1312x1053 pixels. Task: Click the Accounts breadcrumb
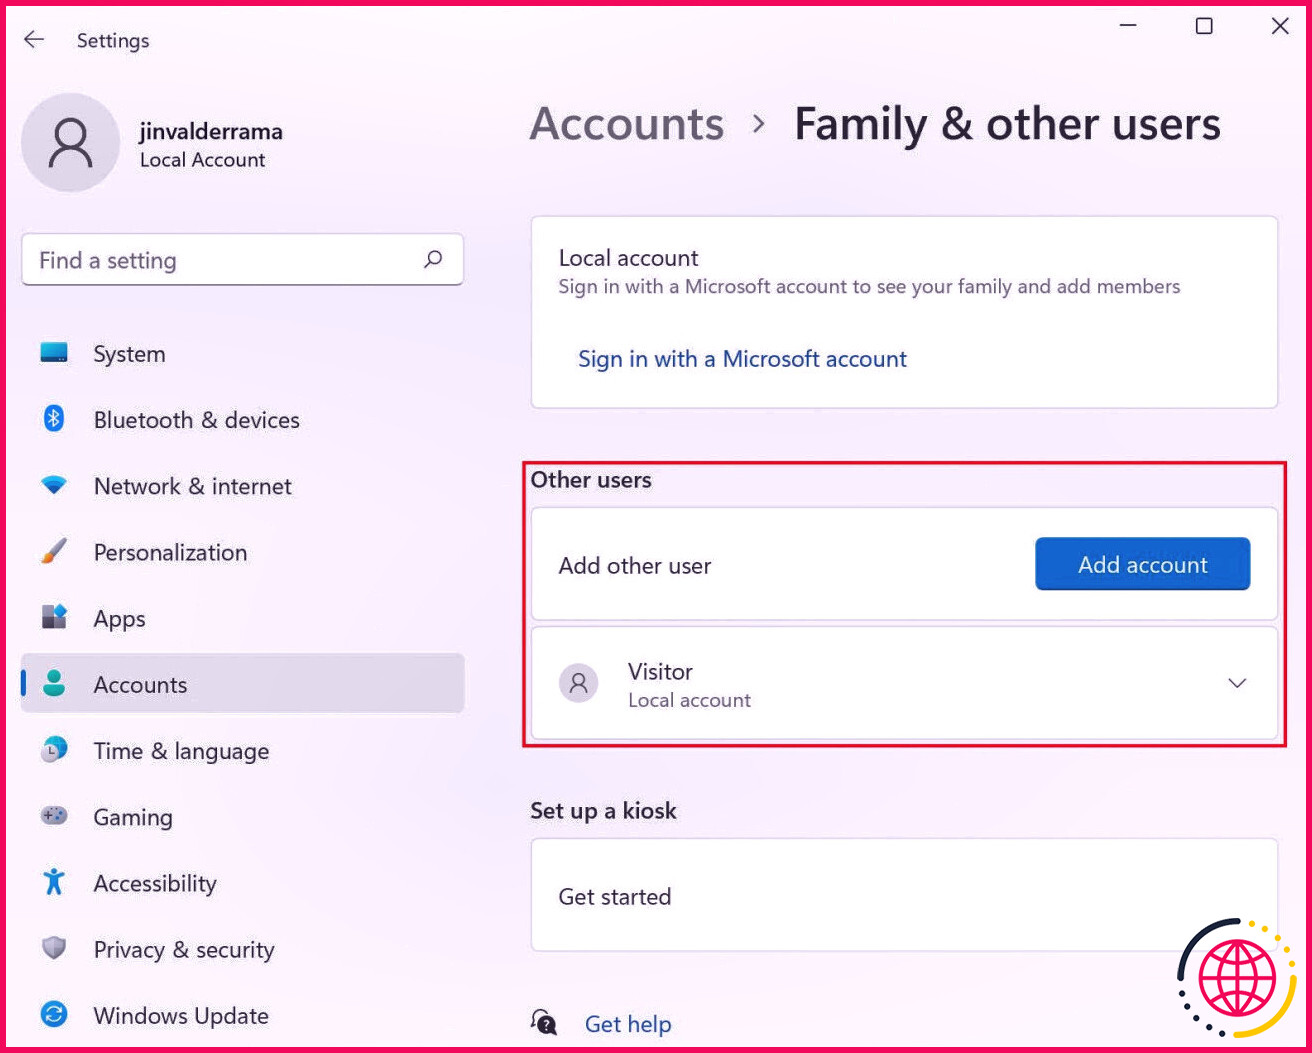coord(626,124)
